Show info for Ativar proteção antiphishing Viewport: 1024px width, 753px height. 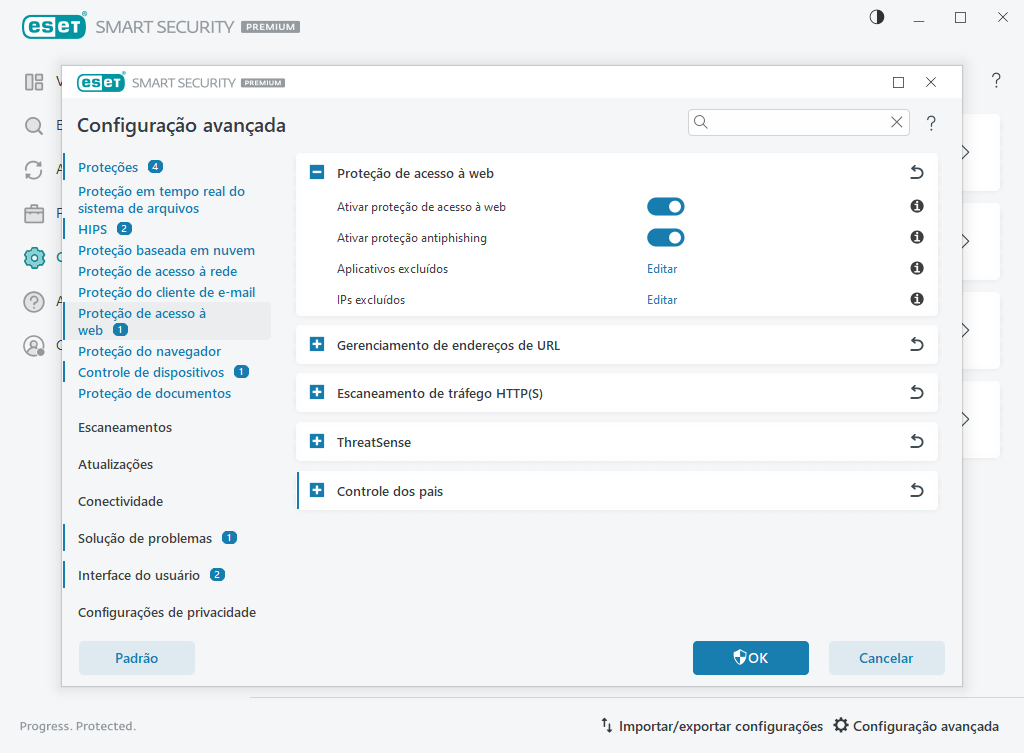point(917,237)
